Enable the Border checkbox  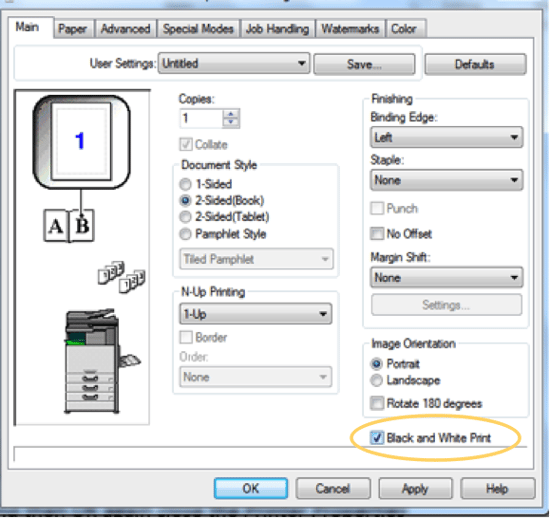click(186, 337)
